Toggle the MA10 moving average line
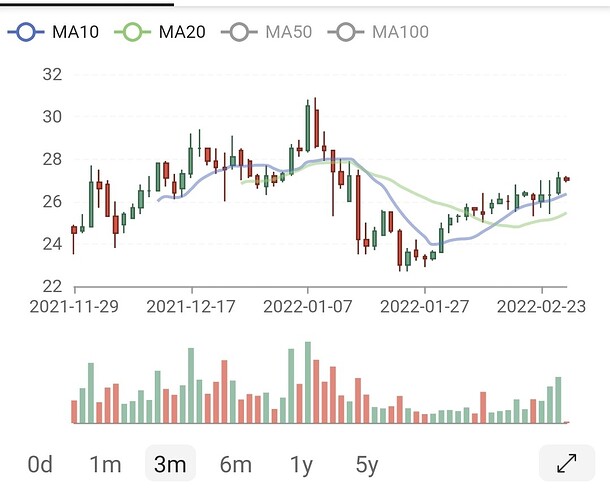The image size is (610, 500). (x=53, y=32)
